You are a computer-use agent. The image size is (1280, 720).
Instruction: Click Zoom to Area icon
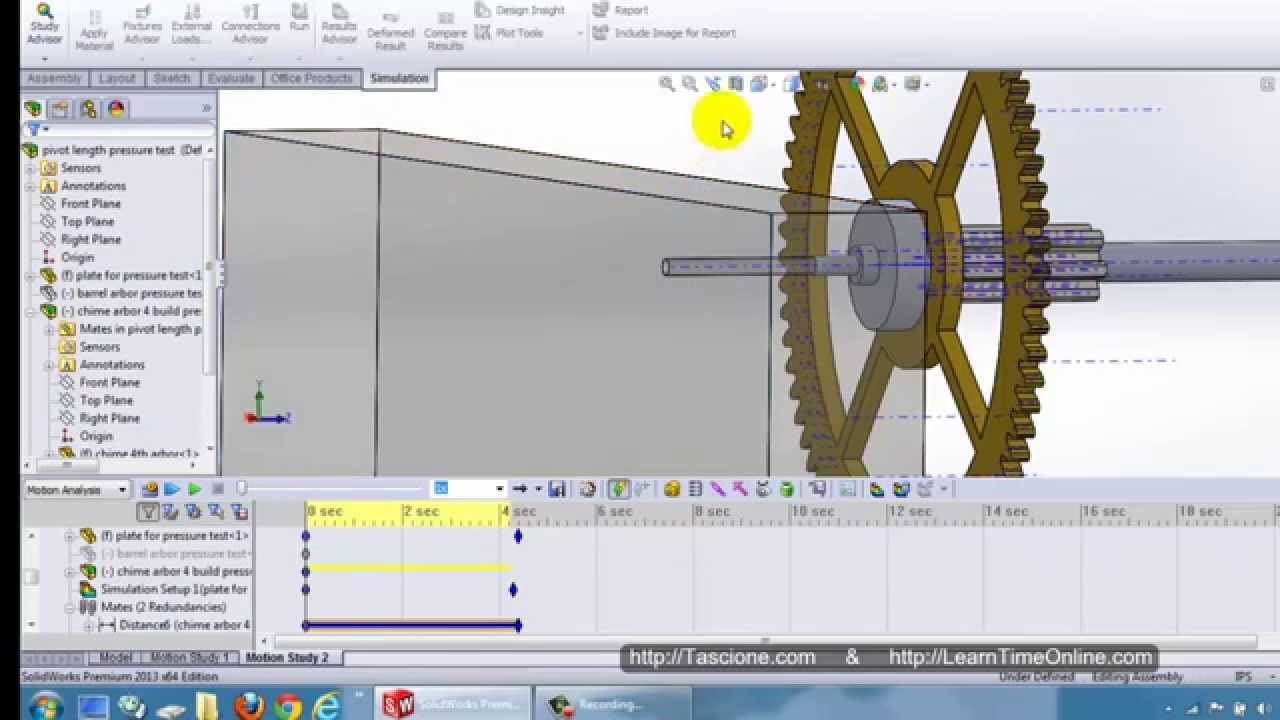(690, 85)
